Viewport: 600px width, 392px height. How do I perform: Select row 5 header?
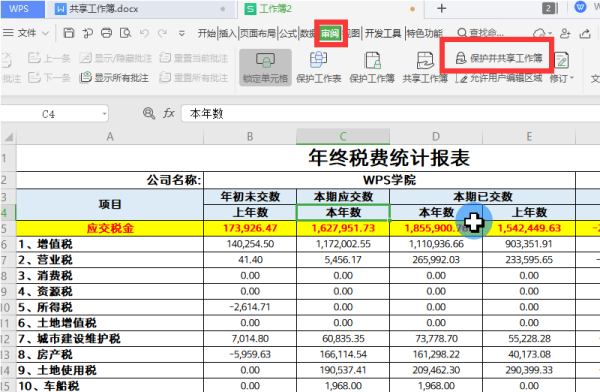(x=8, y=229)
